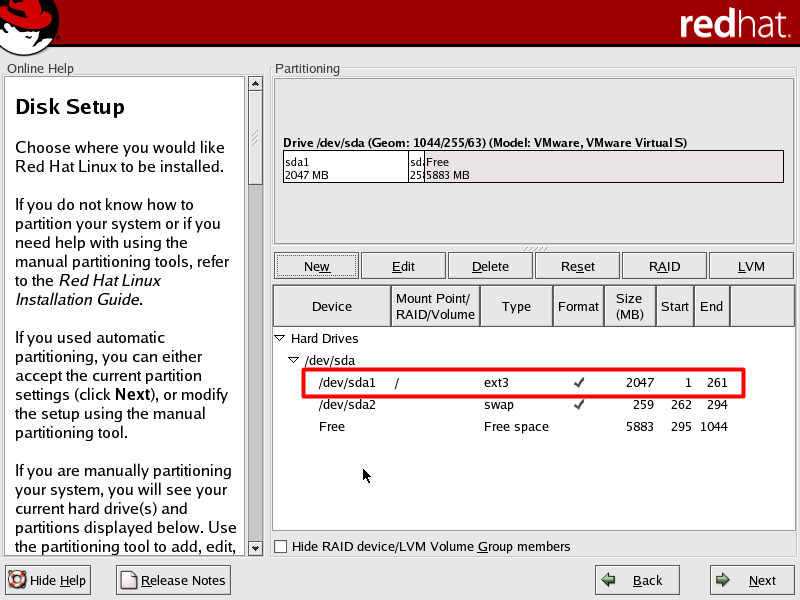Open the Release Notes button
Image resolution: width=800 pixels, height=600 pixels.
173,580
